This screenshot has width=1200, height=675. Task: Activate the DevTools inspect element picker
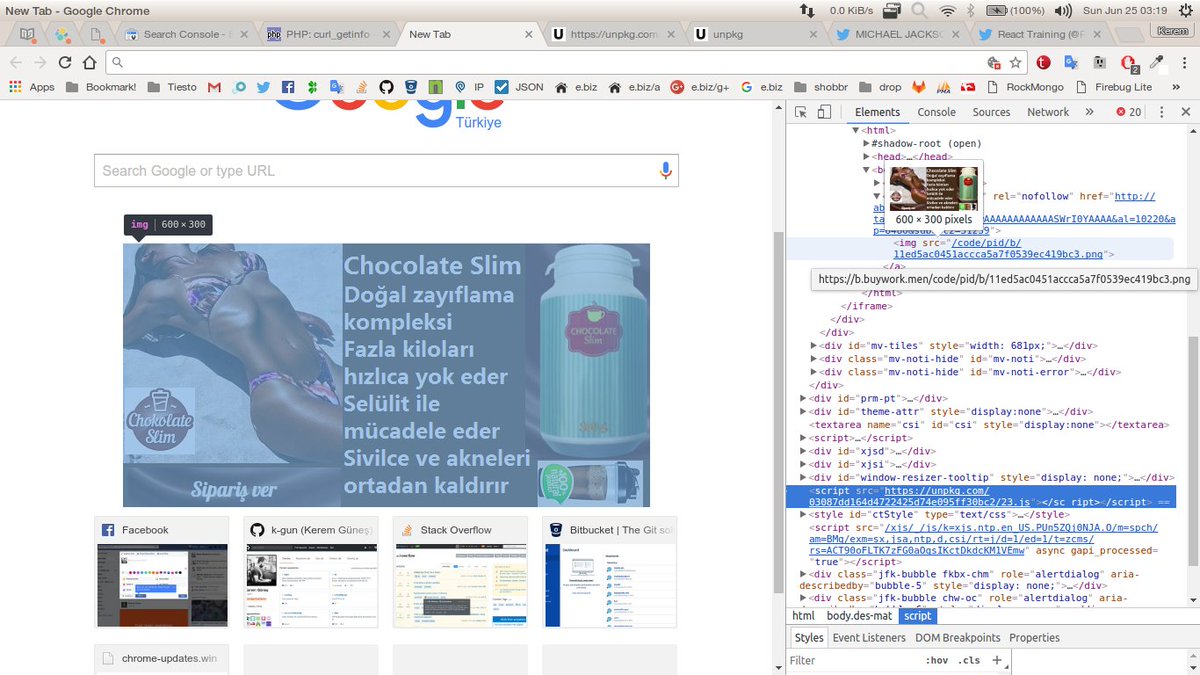[x=801, y=112]
